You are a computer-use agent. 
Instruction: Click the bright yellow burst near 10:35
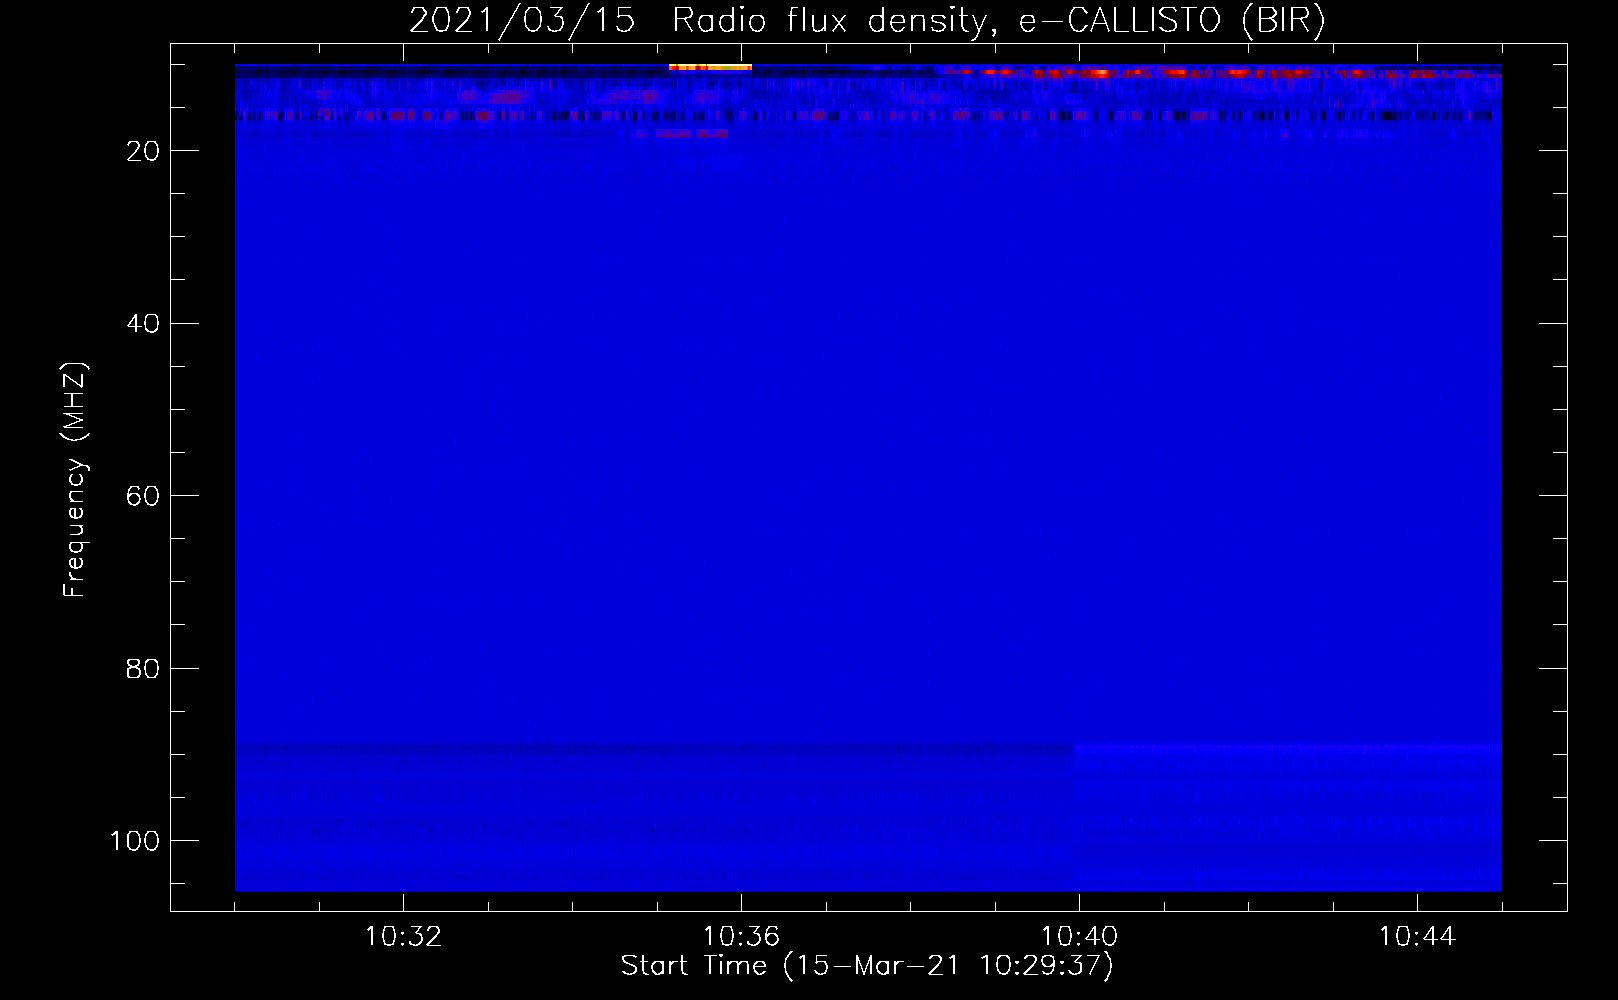coord(710,67)
